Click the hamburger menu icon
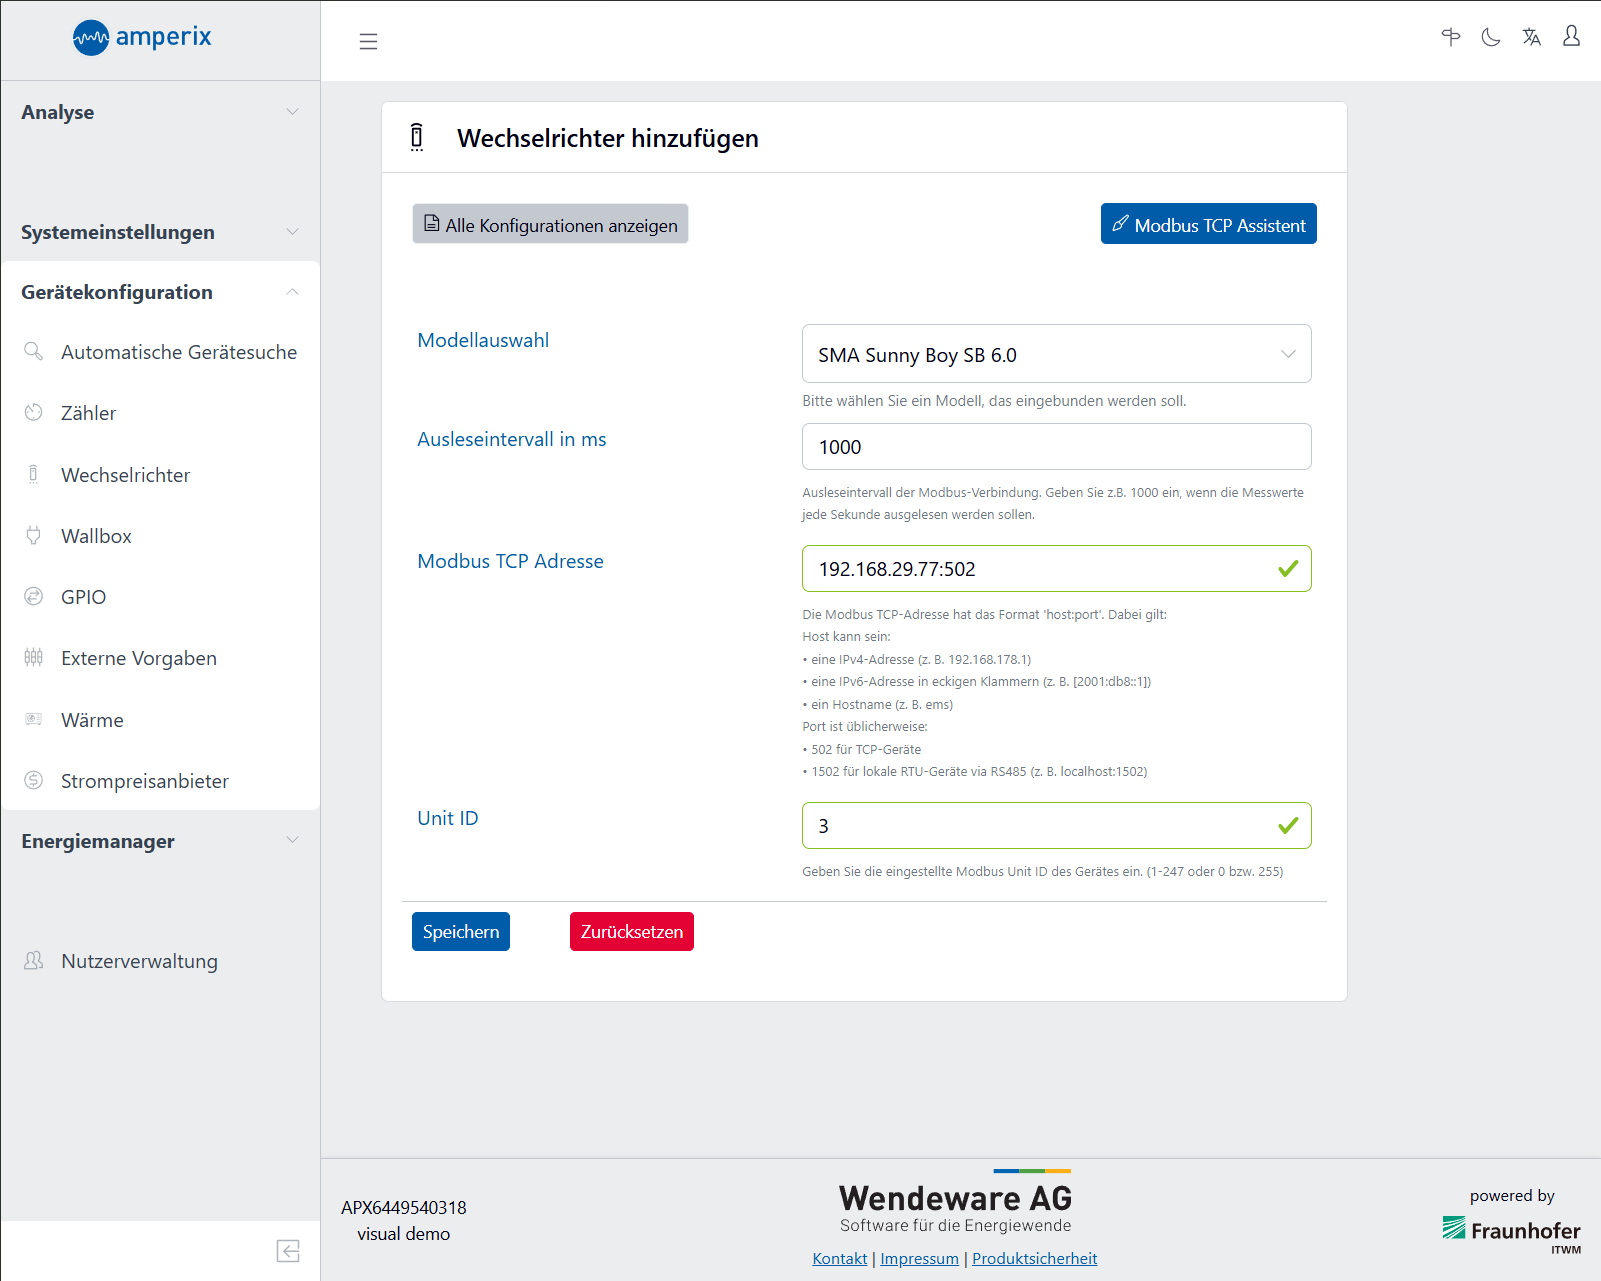This screenshot has width=1601, height=1281. [368, 41]
